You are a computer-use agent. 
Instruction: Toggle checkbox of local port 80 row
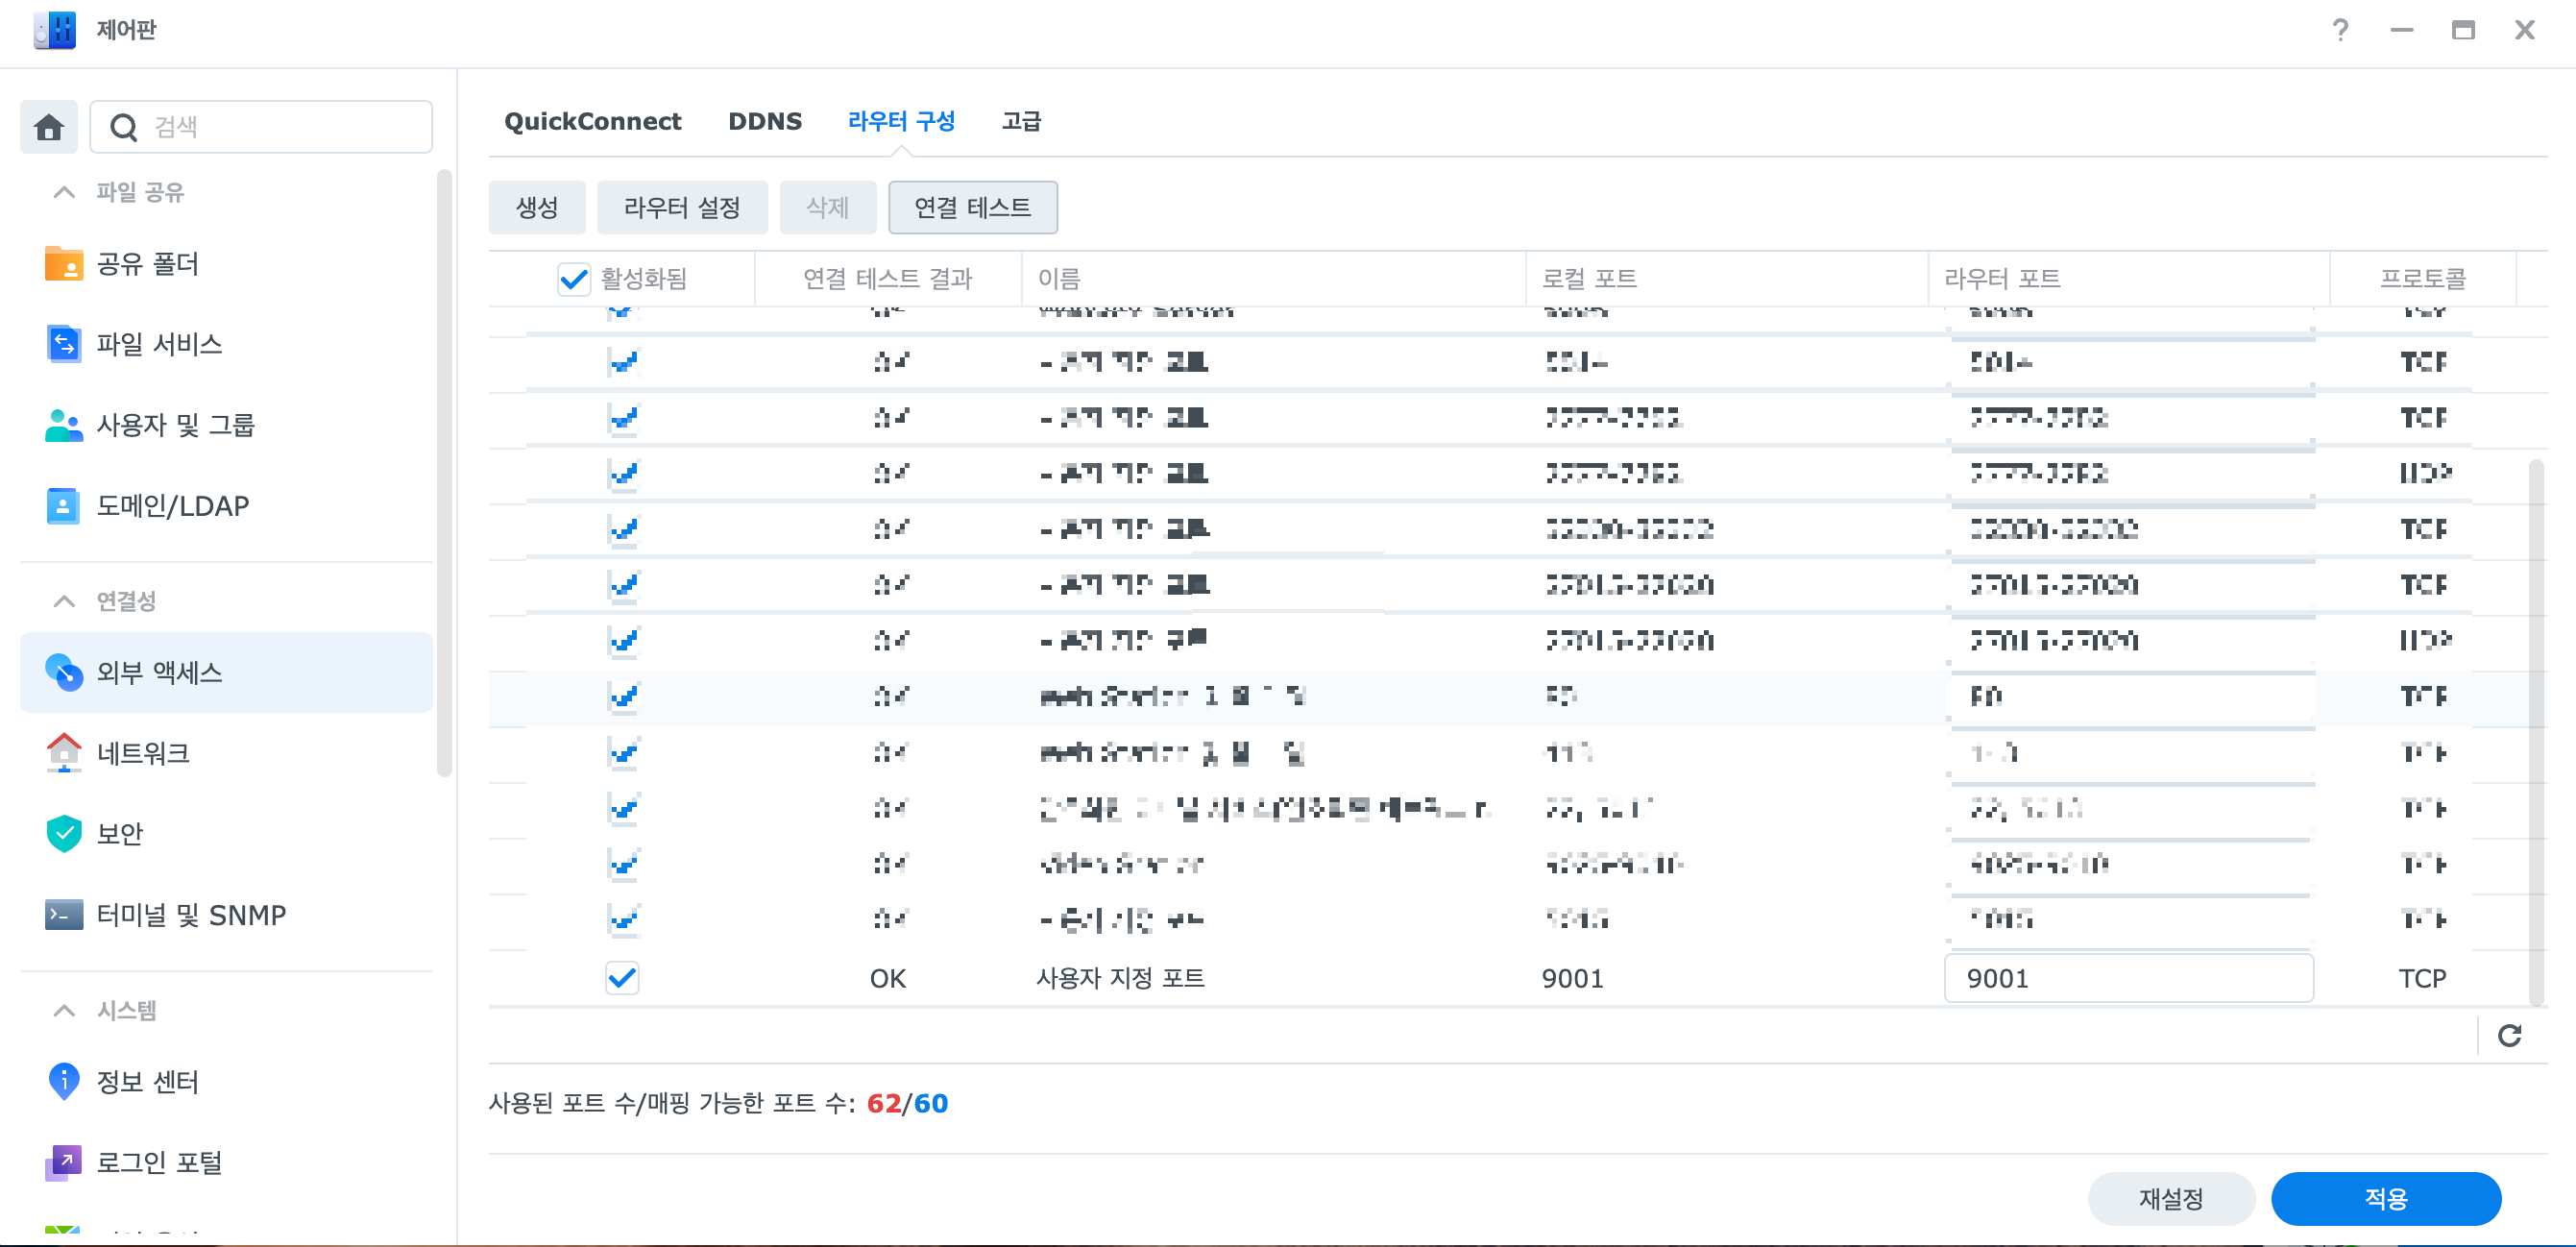coord(623,696)
